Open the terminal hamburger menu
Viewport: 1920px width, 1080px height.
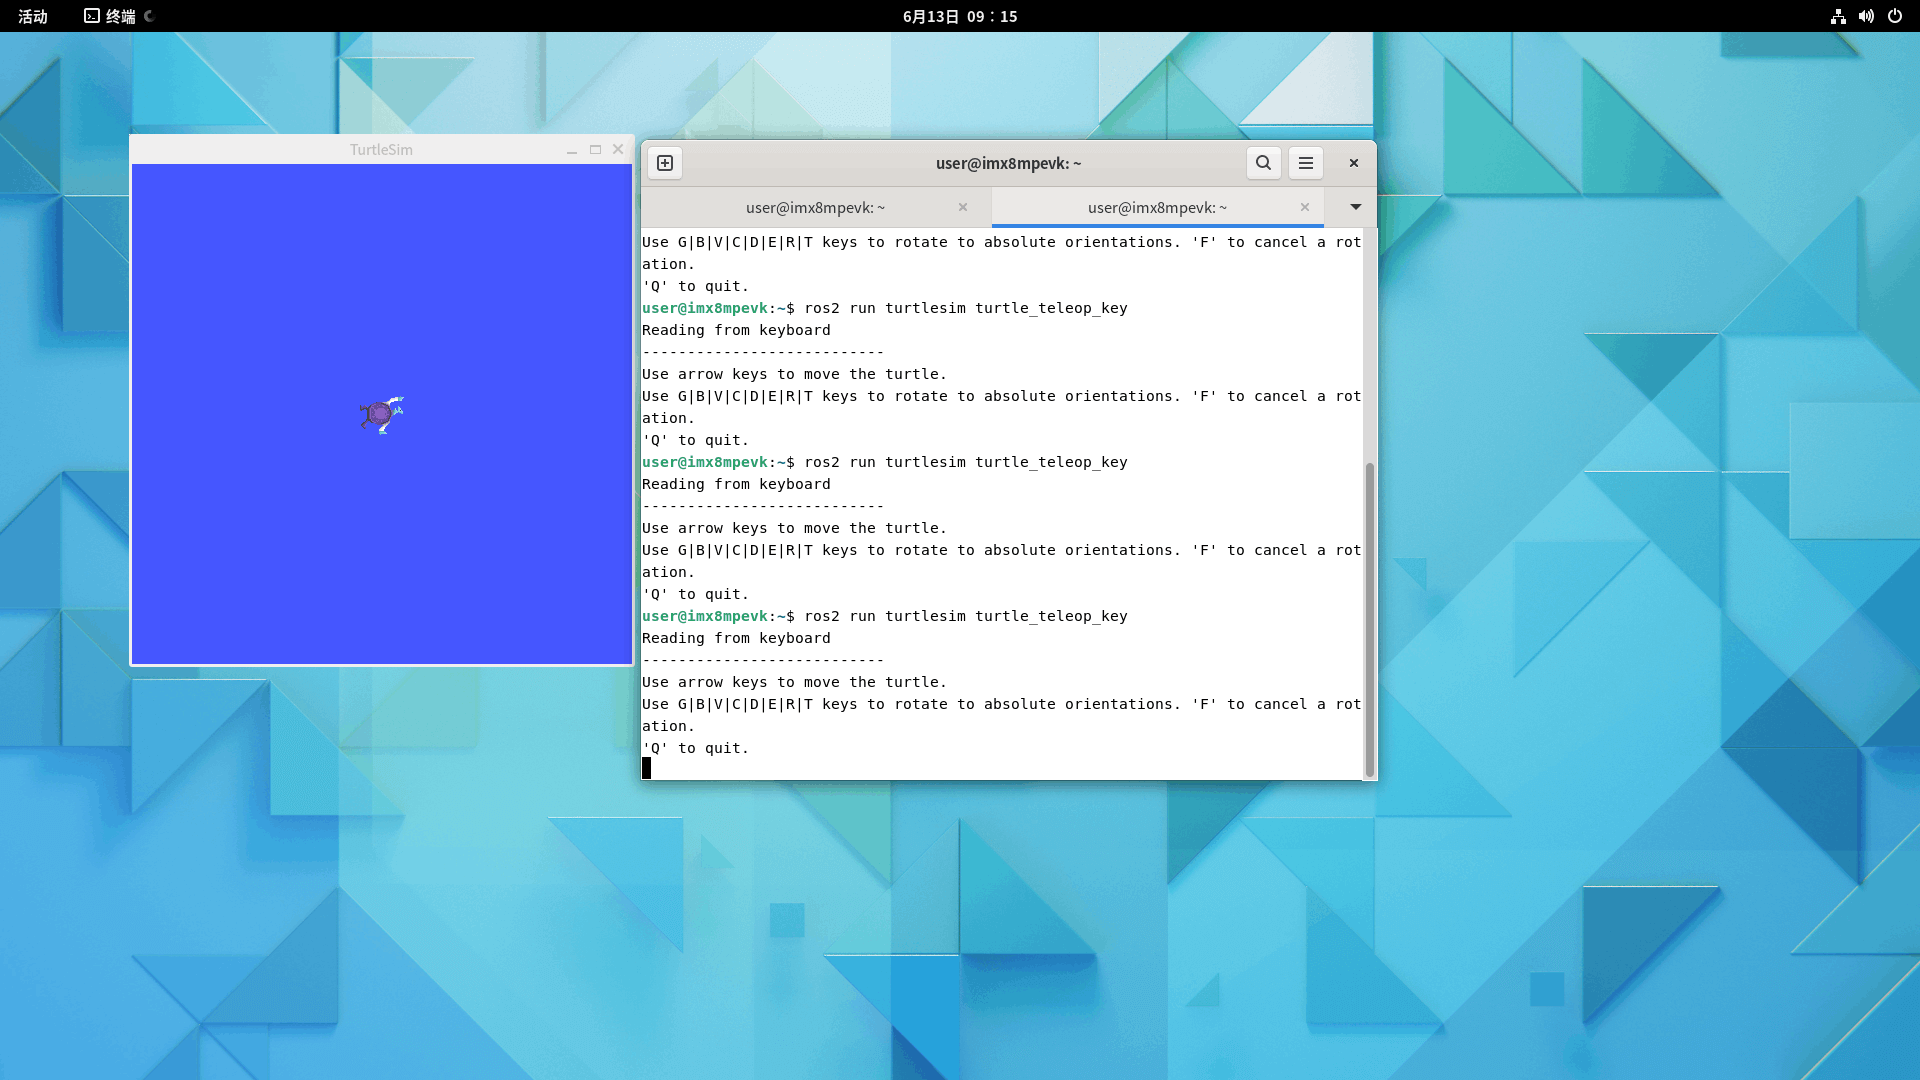coord(1306,163)
